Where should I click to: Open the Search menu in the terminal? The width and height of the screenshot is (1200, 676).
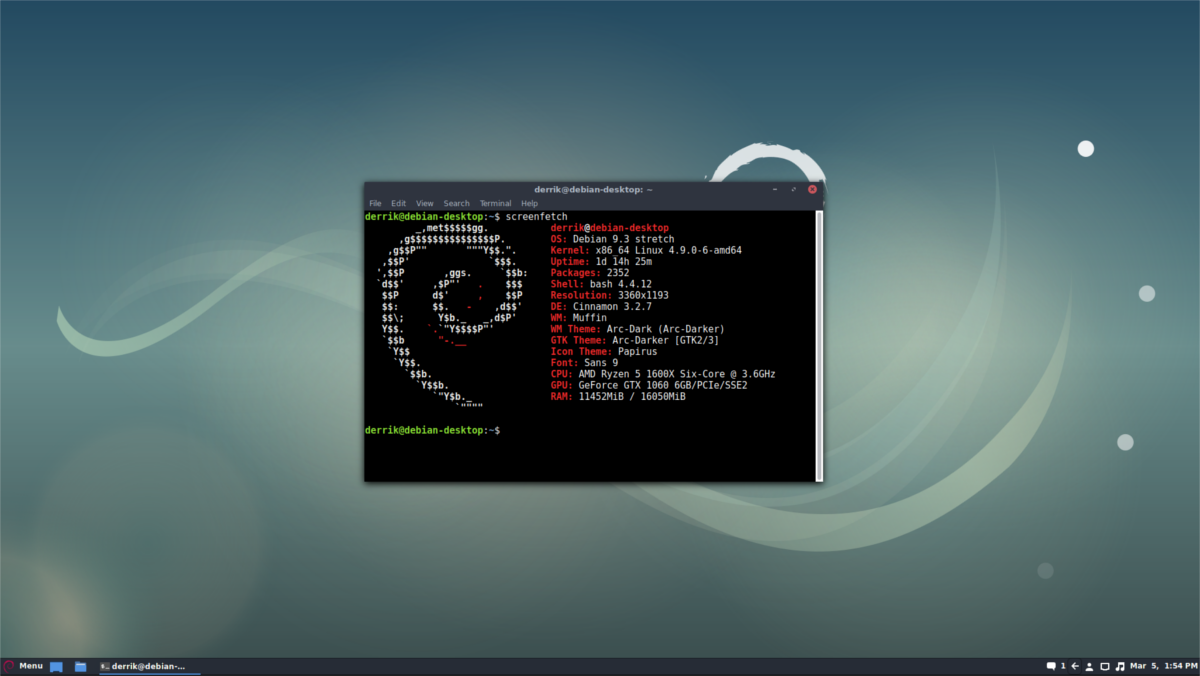click(x=456, y=202)
